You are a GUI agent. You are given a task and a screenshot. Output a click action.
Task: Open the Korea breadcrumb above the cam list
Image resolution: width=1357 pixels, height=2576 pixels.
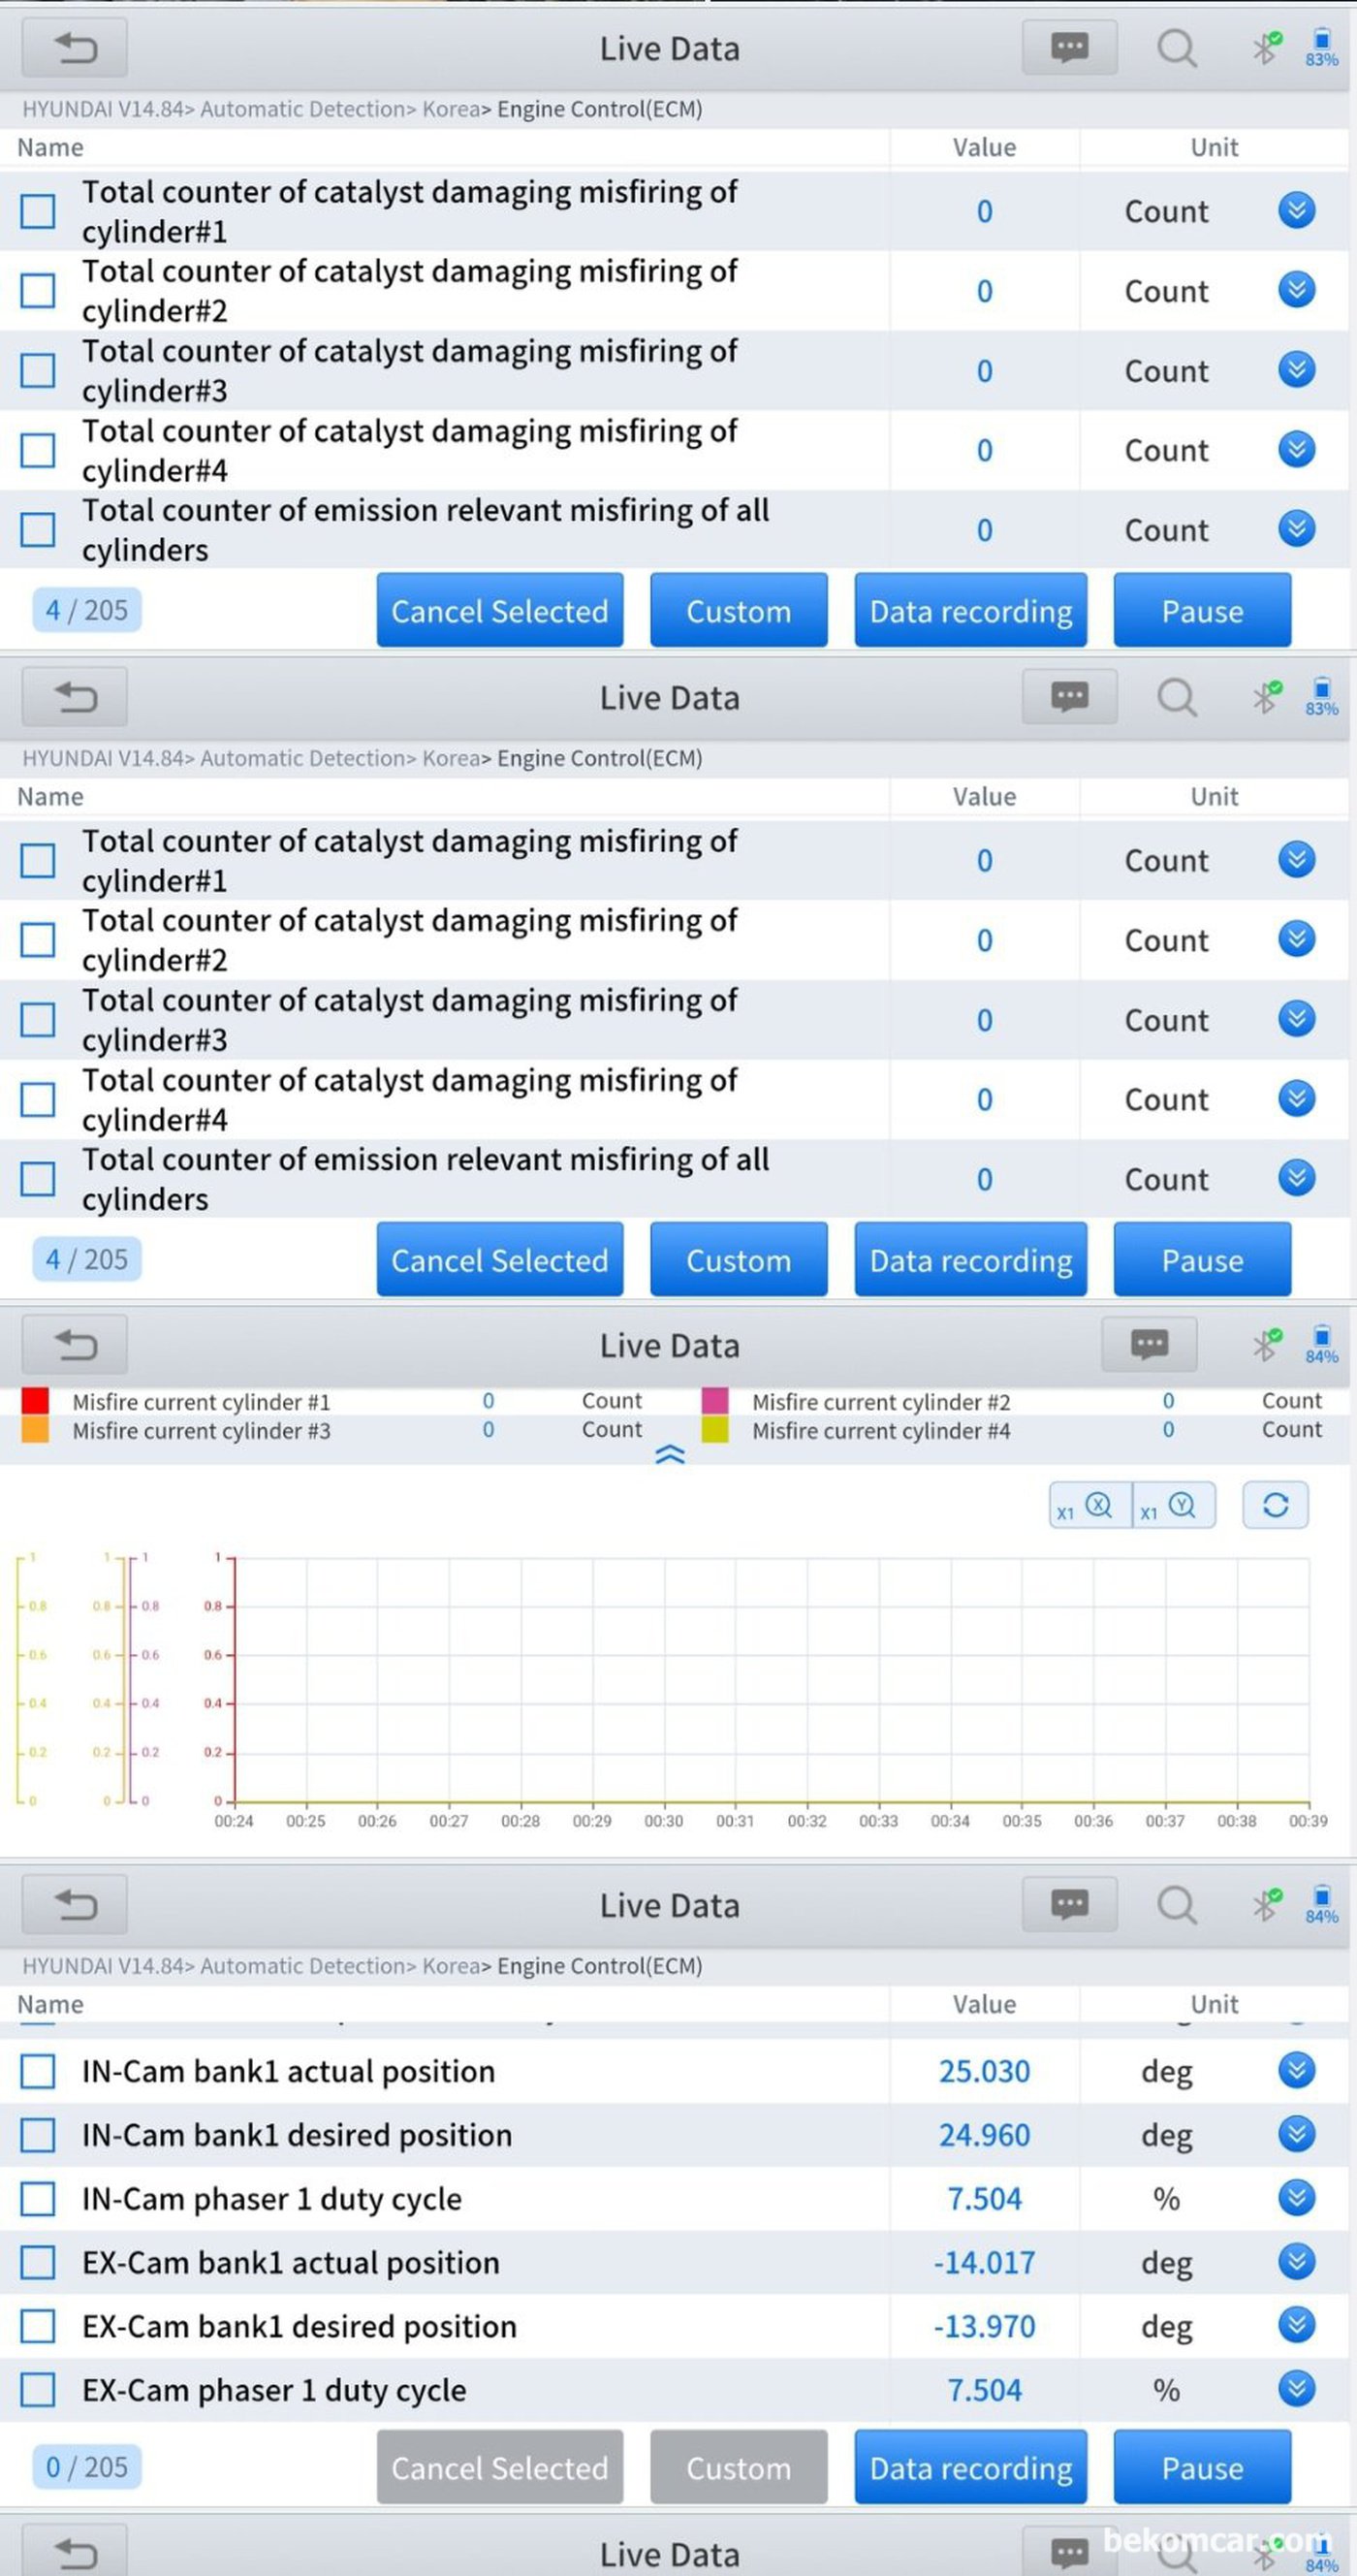click(x=451, y=1966)
